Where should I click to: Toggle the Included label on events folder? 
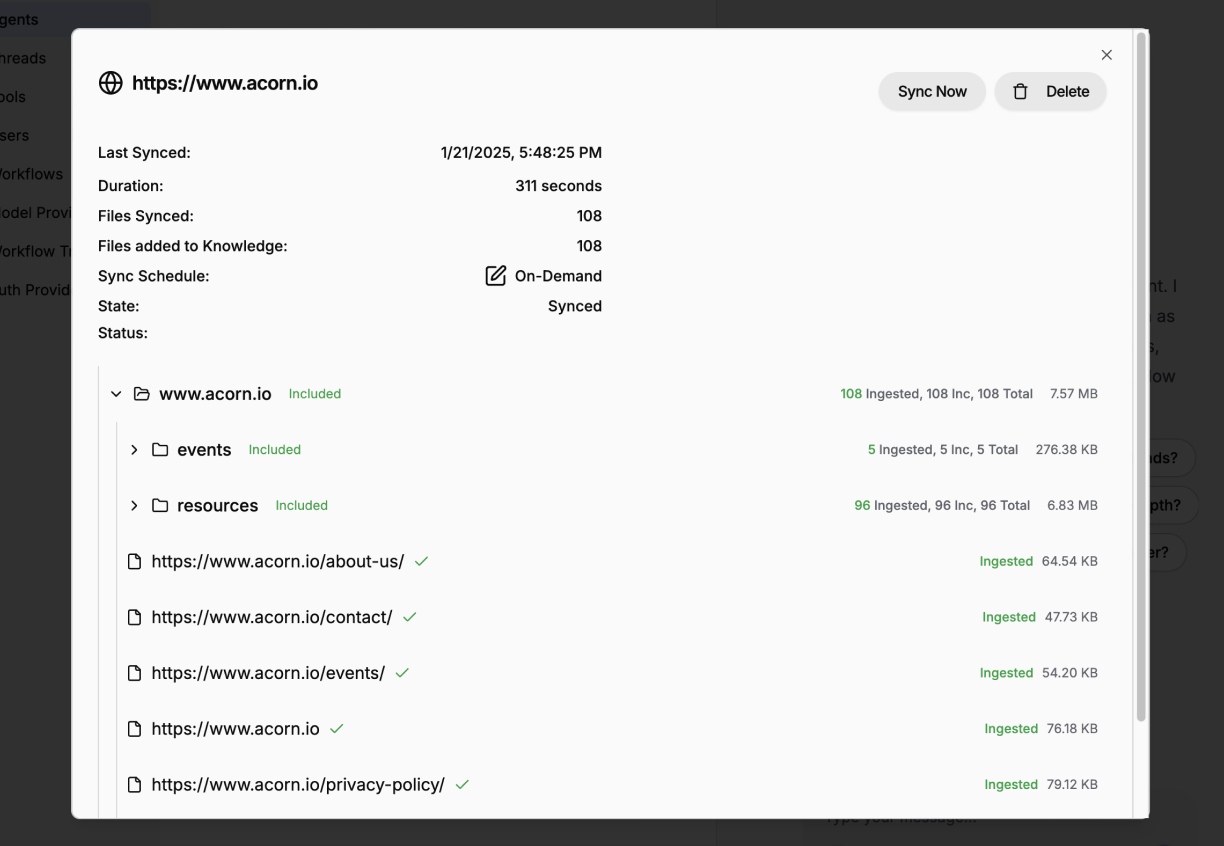click(x=274, y=450)
